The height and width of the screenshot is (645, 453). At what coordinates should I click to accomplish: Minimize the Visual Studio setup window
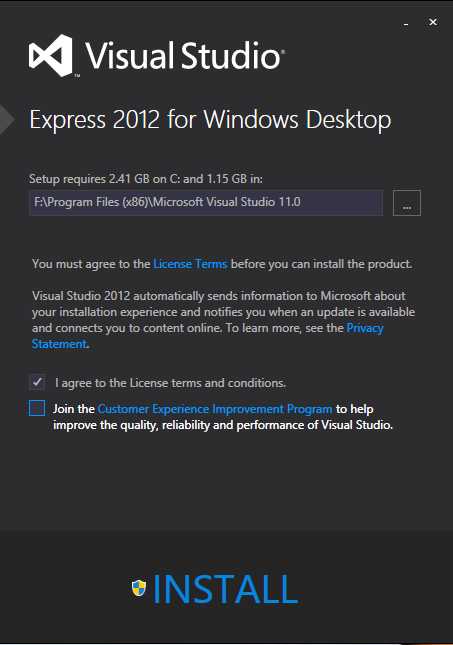406,22
